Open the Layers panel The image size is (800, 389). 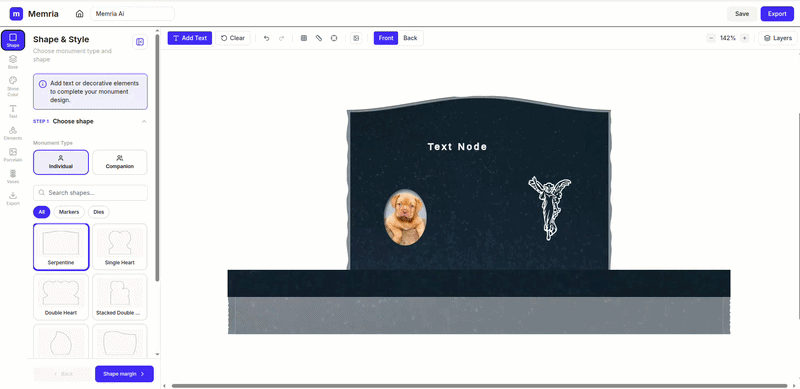[778, 38]
